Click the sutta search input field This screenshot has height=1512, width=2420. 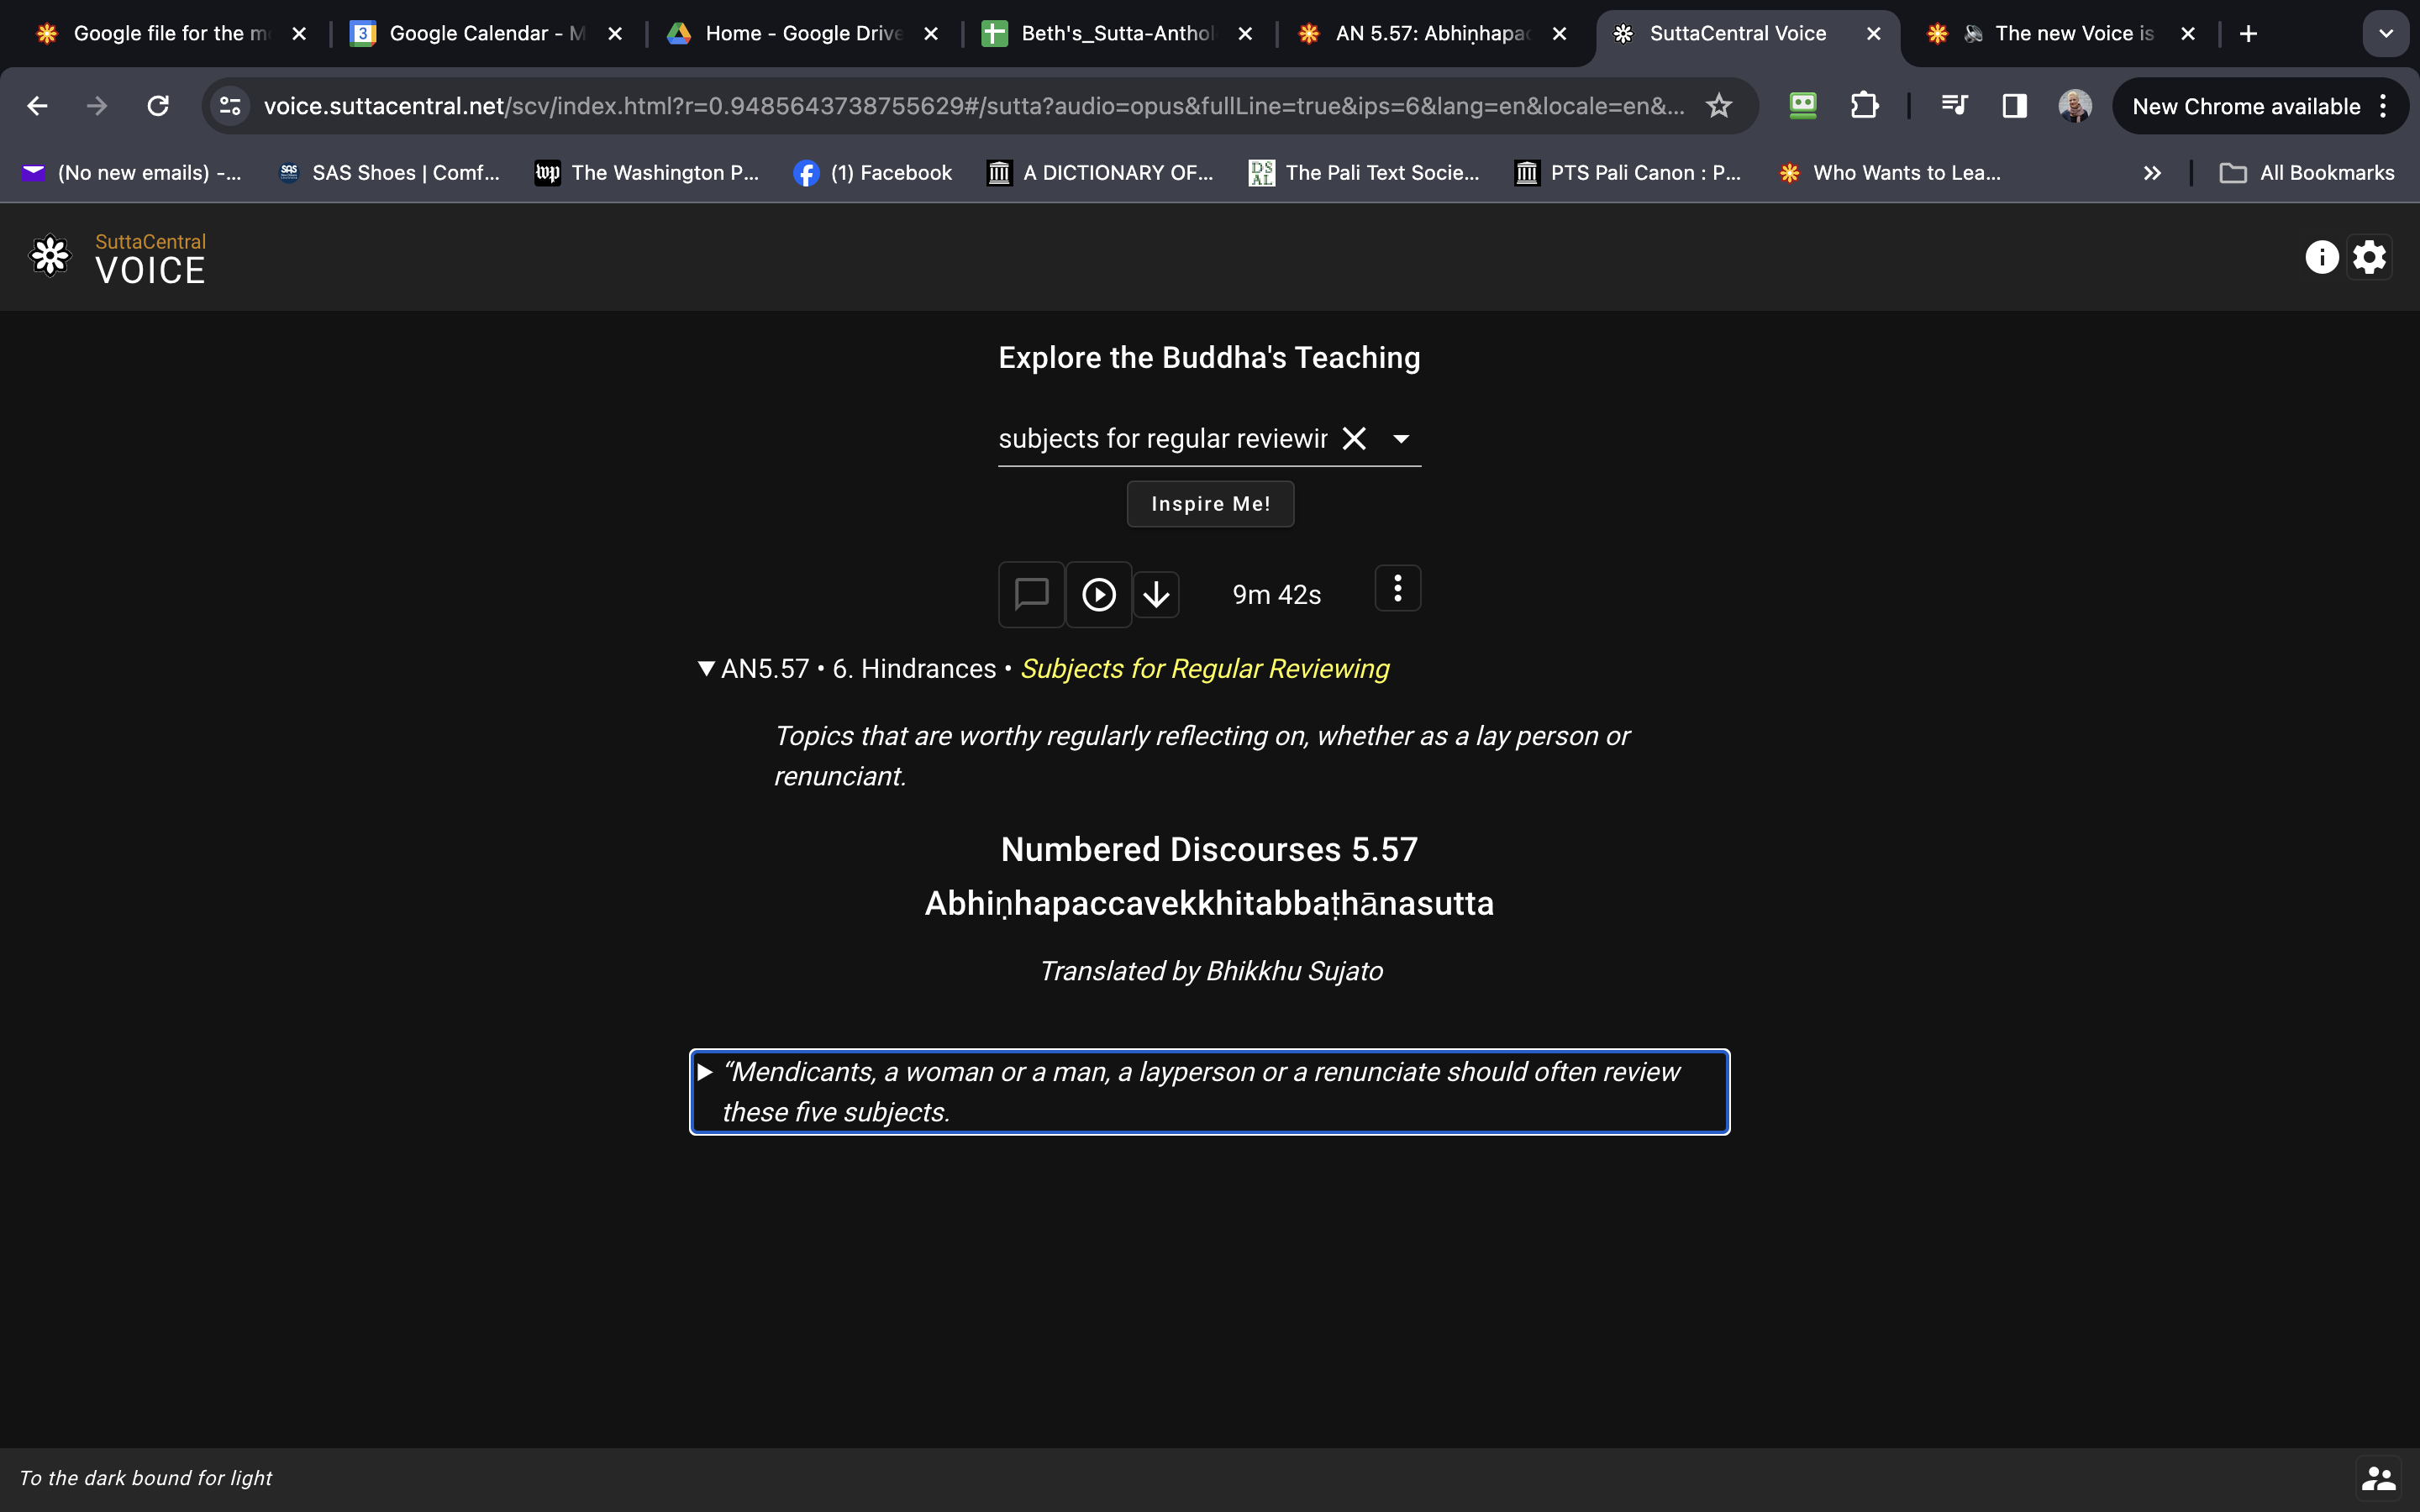(1163, 439)
